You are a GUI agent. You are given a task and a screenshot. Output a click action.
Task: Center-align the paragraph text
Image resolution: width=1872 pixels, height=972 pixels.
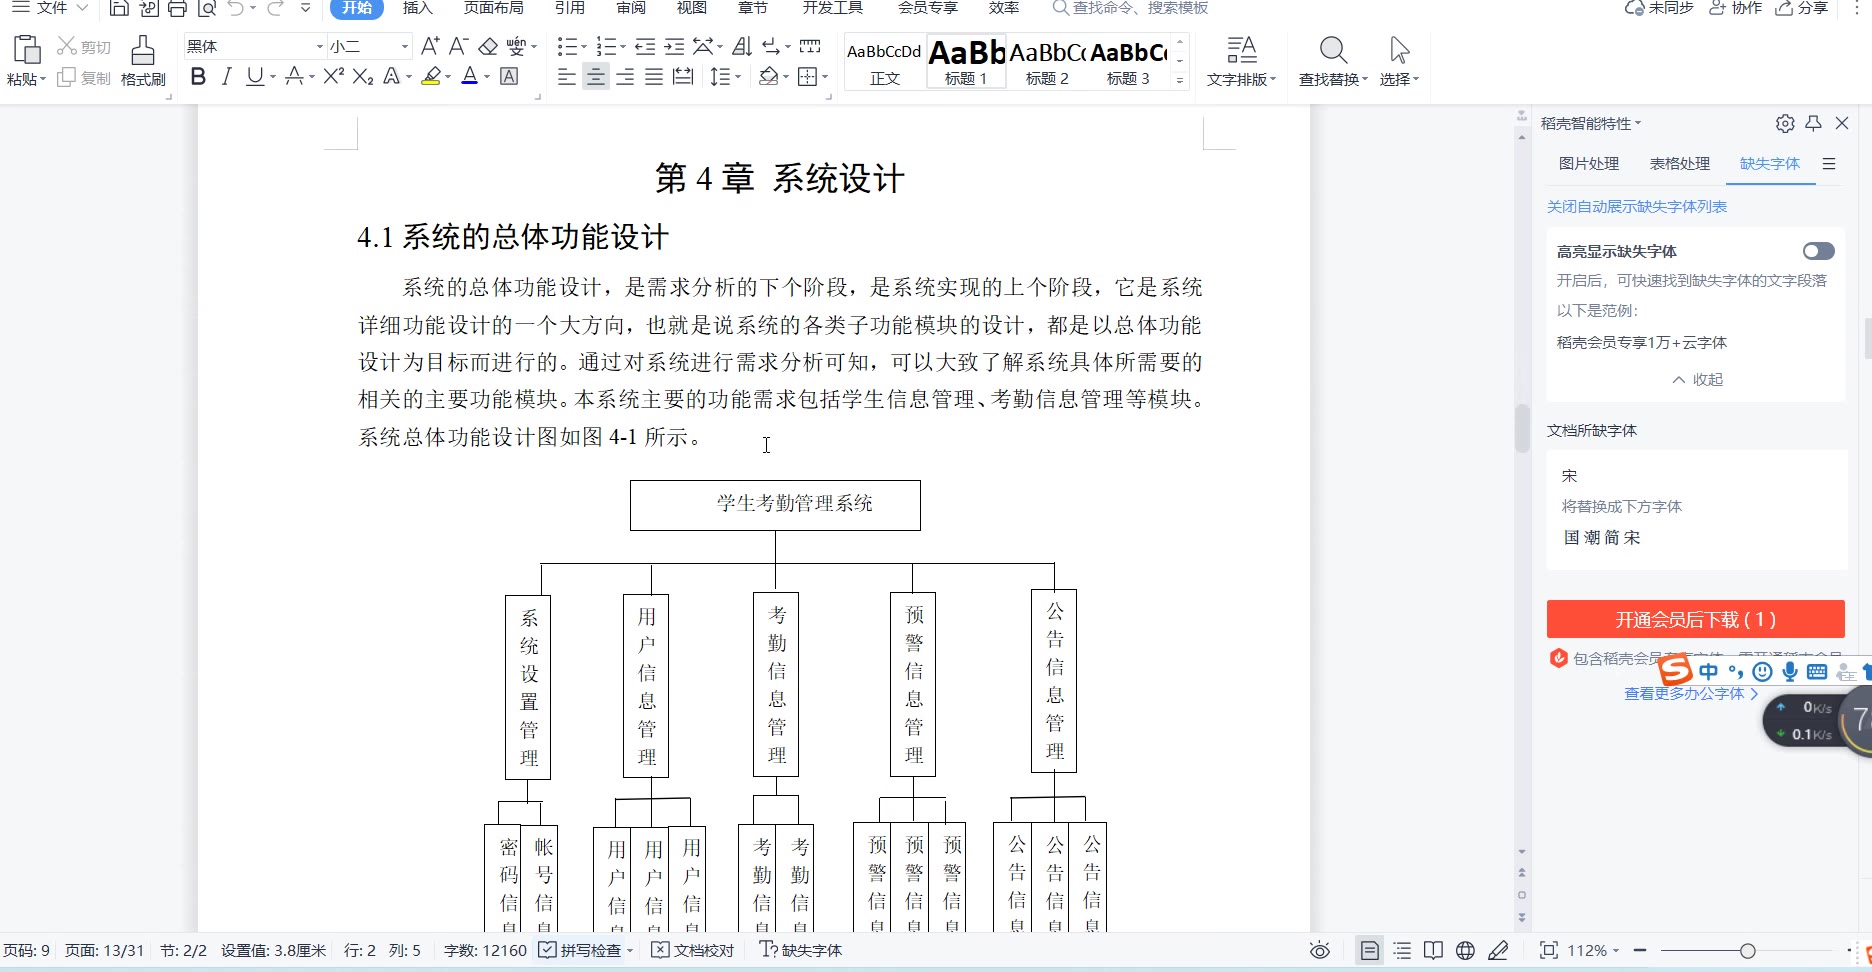point(595,77)
